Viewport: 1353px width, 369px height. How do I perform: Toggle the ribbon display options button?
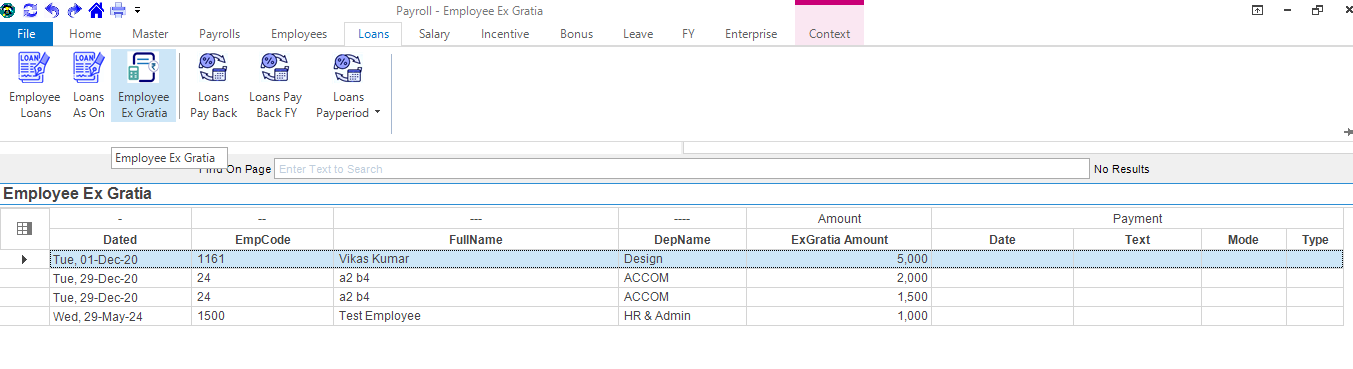coord(1284,10)
